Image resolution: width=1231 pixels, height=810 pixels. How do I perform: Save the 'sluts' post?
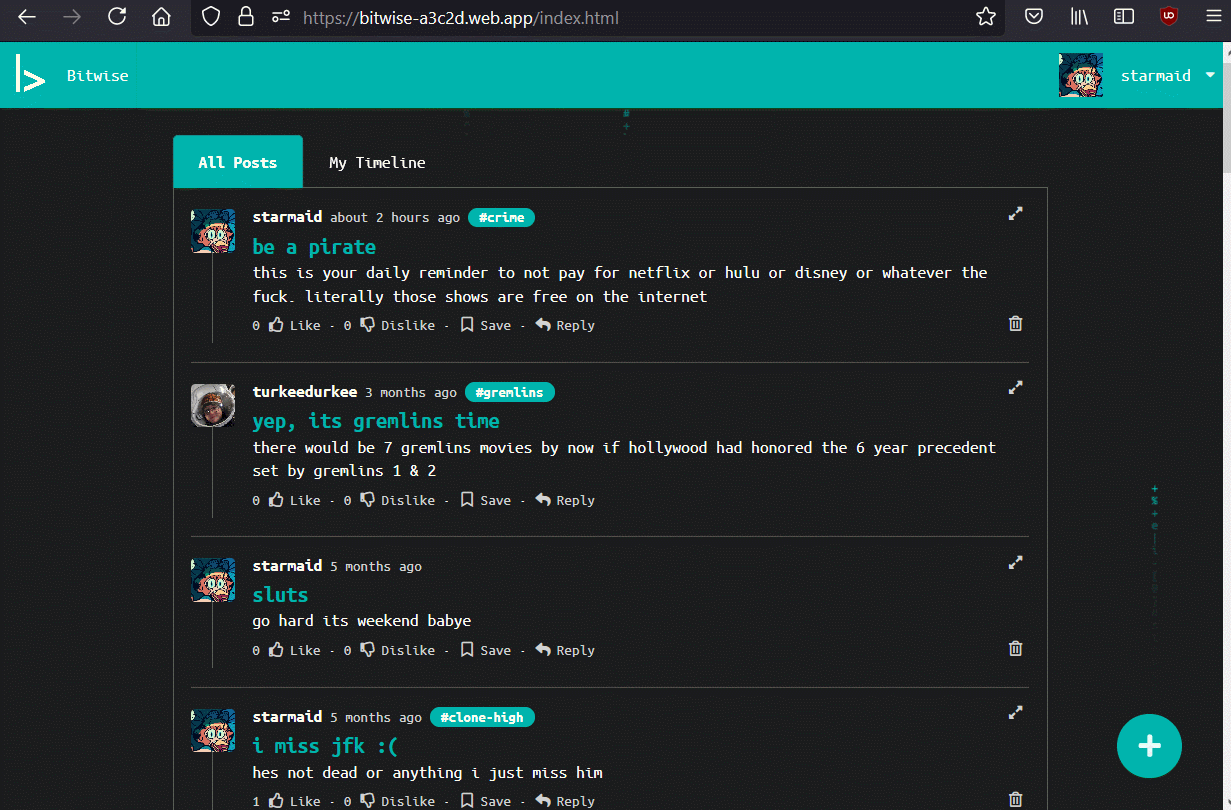[x=485, y=650]
